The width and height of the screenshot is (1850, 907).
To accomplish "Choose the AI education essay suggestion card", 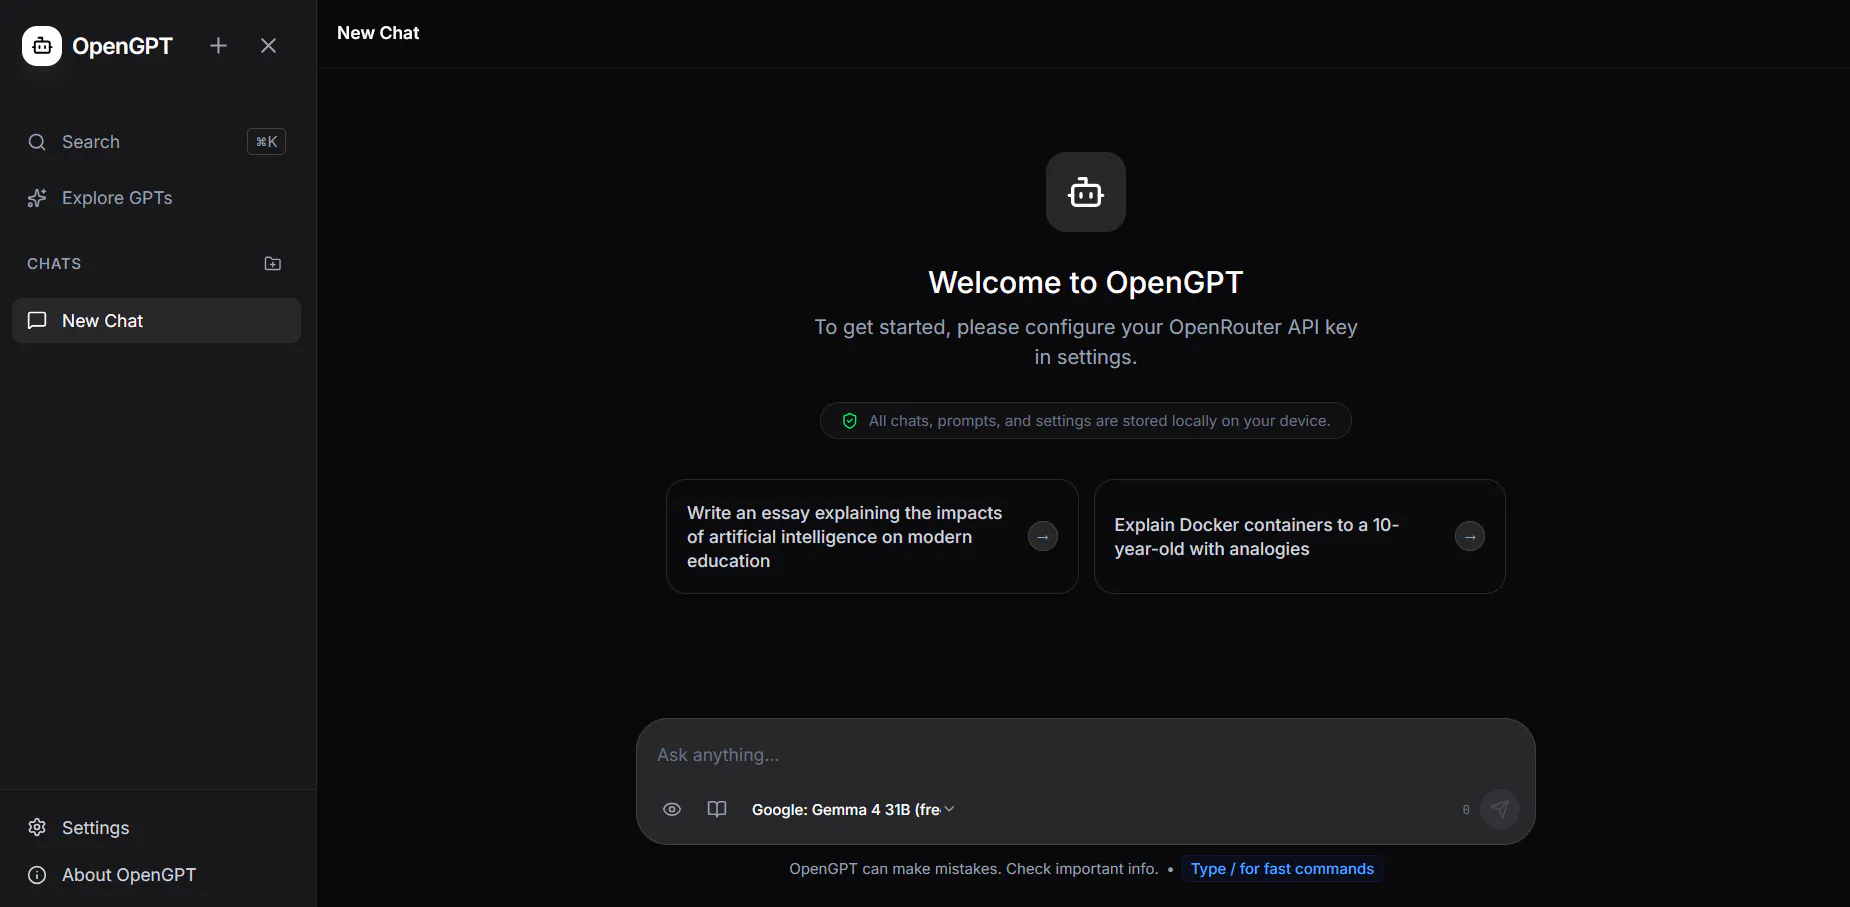I will (872, 537).
